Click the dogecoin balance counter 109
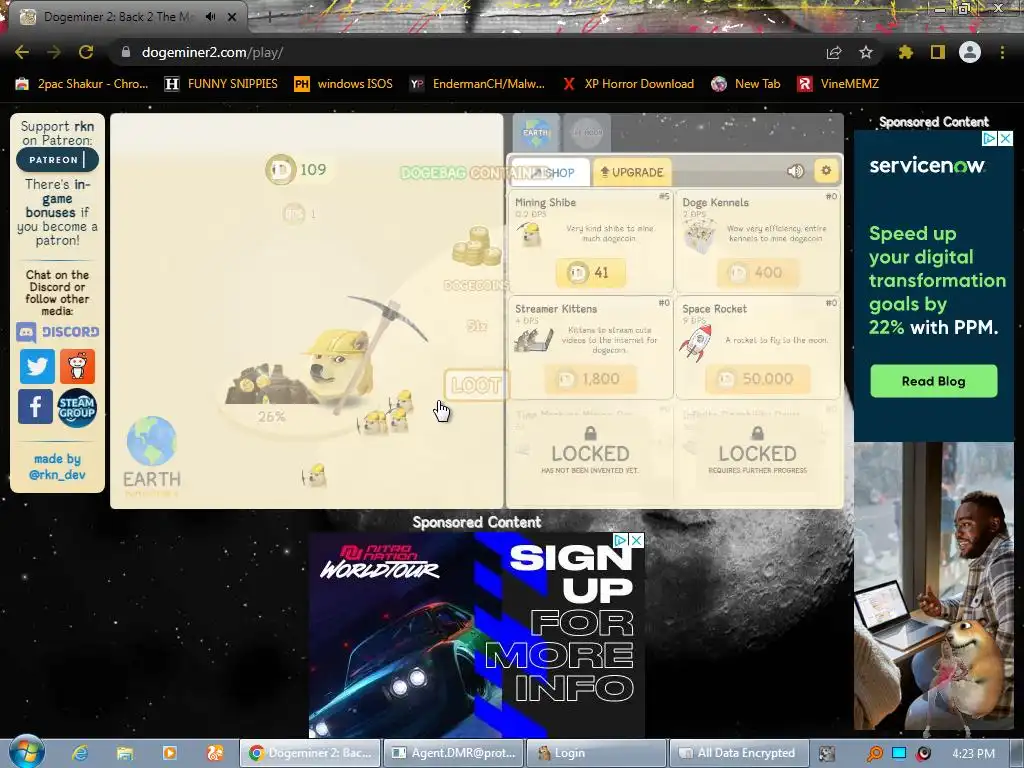1024x768 pixels. pos(297,170)
